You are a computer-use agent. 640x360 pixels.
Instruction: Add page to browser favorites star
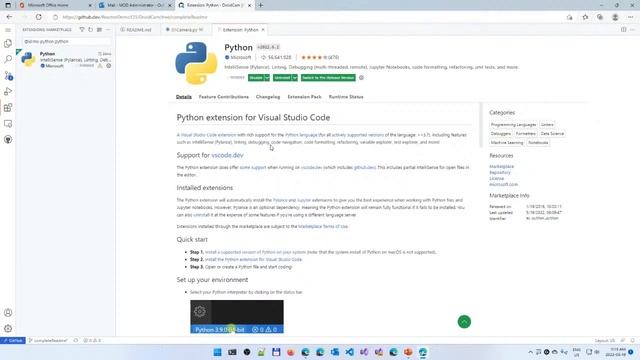click(x=585, y=17)
